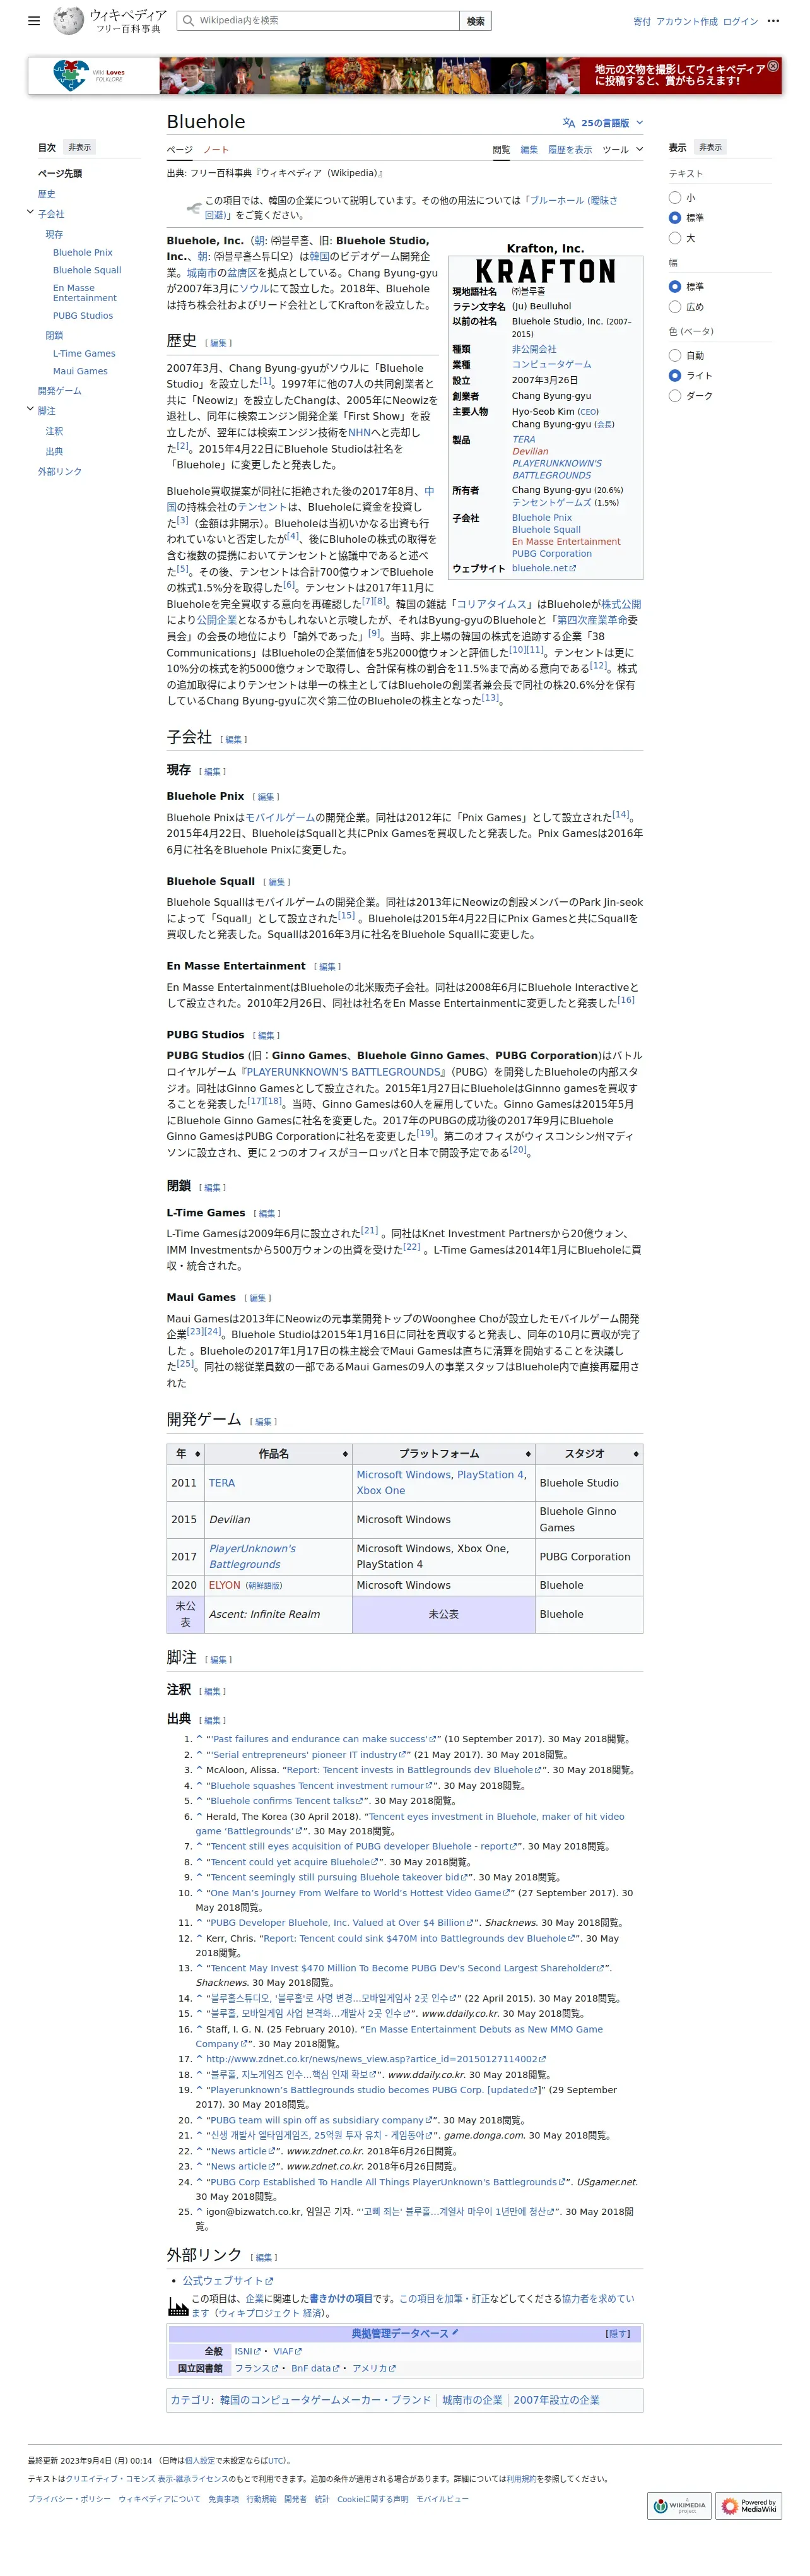Click the factory stub icon near 書きかけの項目
This screenshot has height=2576, width=810.
[x=178, y=2305]
